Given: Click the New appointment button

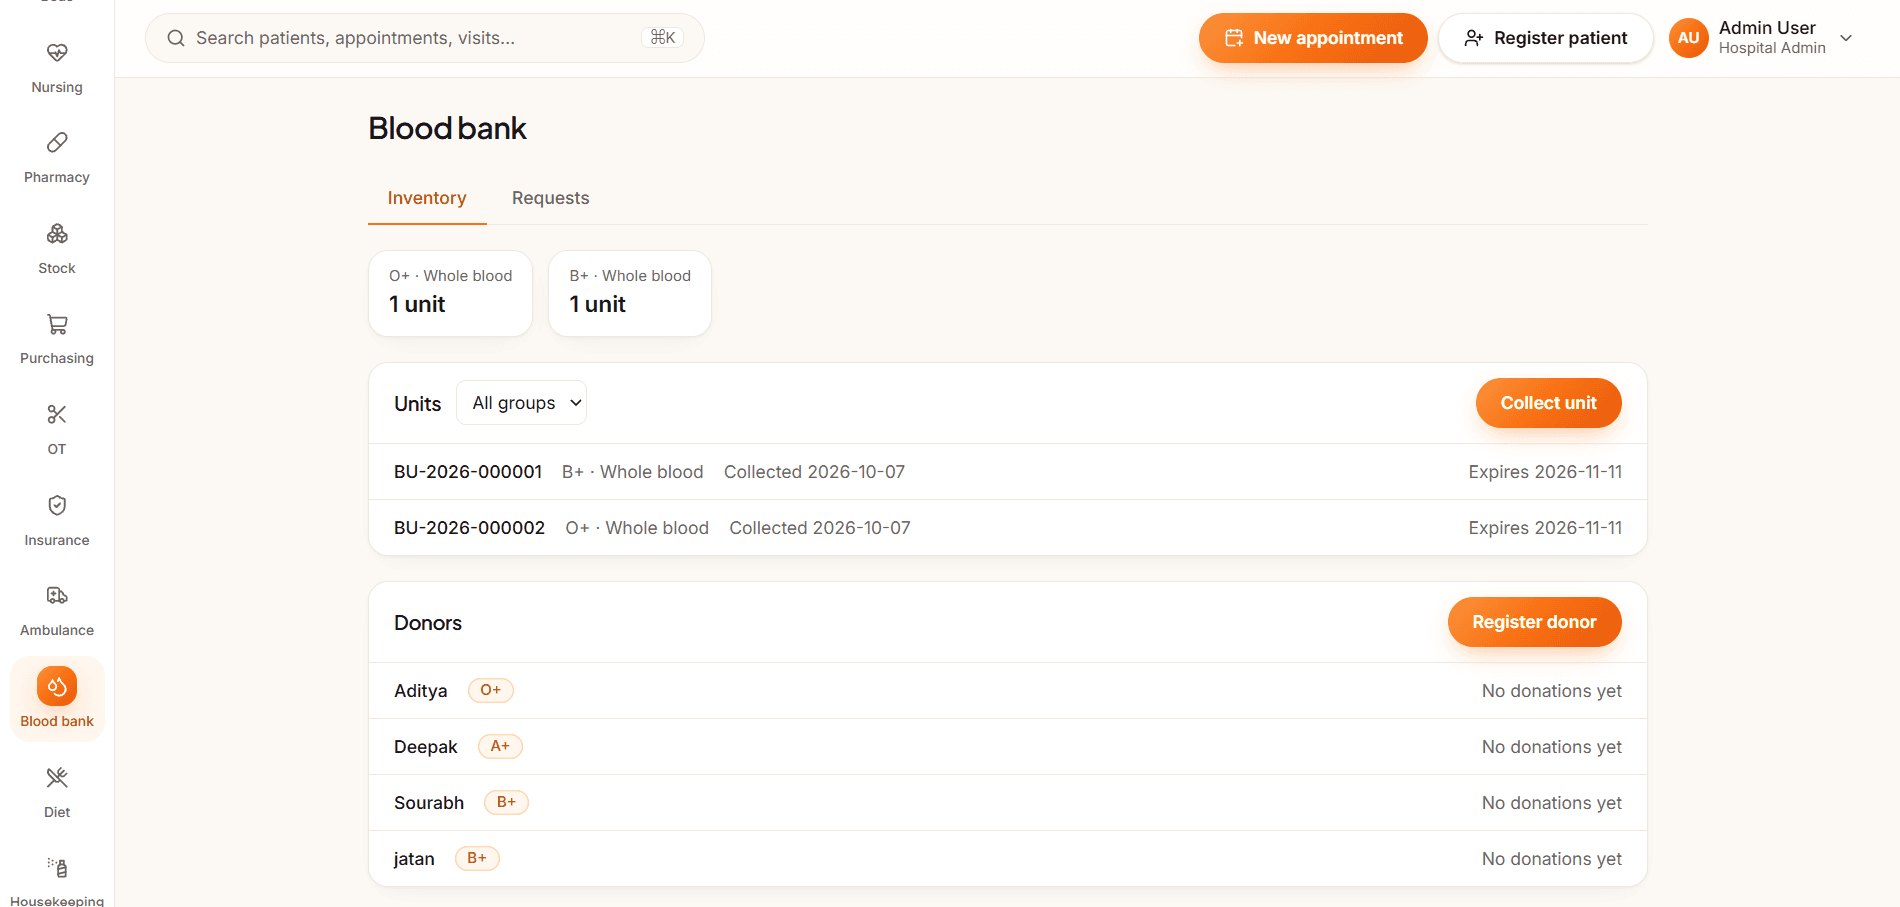Looking at the screenshot, I should 1313,38.
